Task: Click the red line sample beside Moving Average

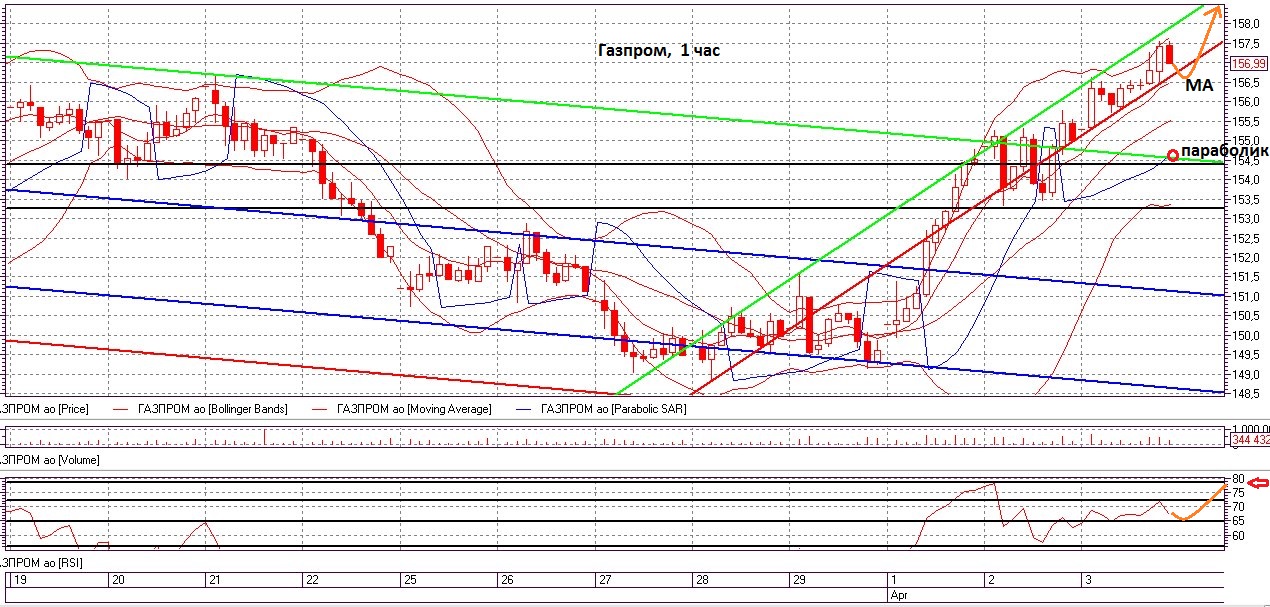Action: pos(319,409)
